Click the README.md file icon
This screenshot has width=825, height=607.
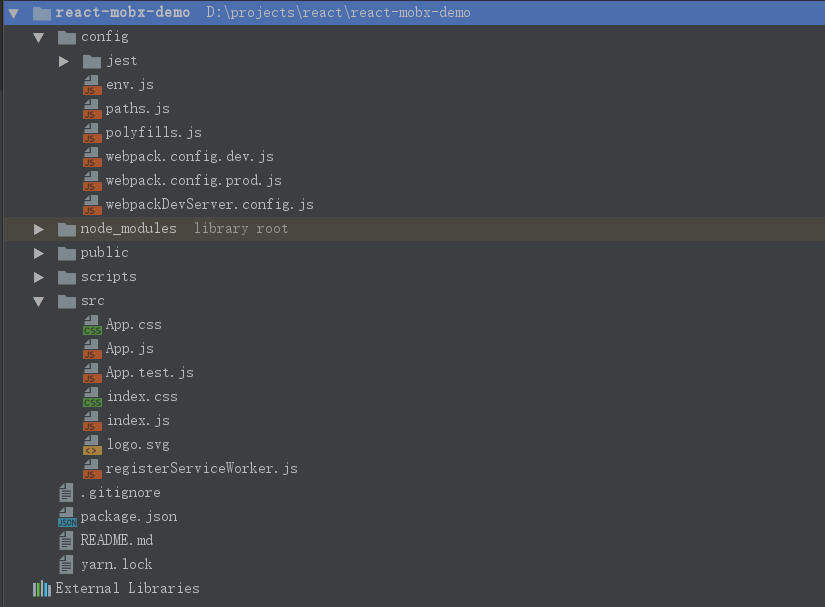click(x=66, y=541)
